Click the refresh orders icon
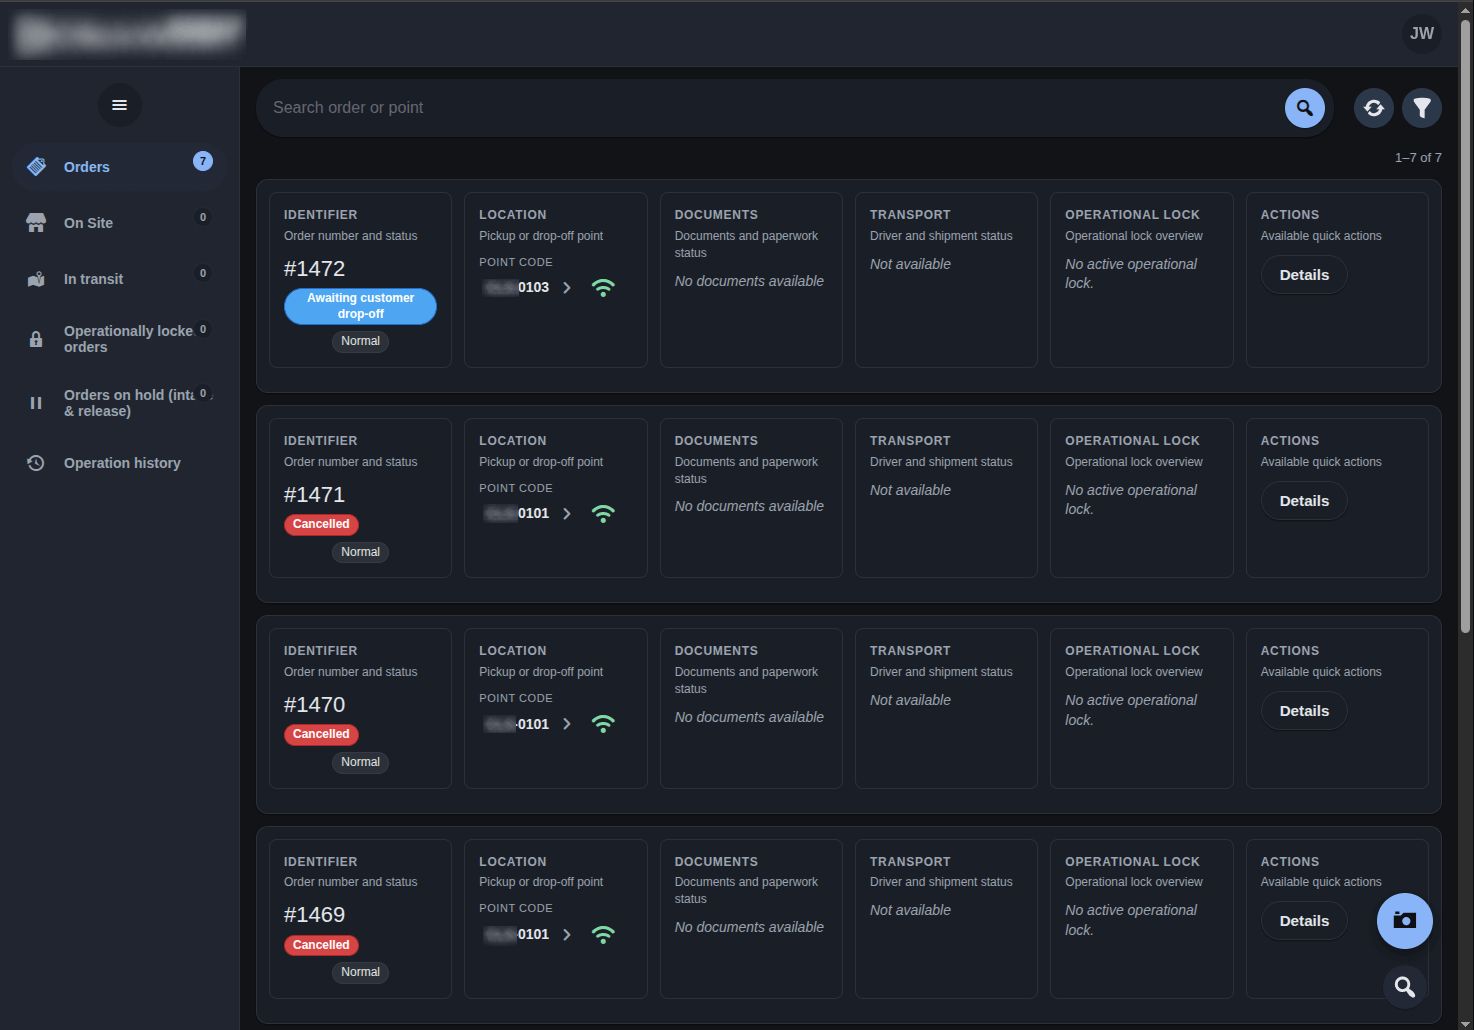Image resolution: width=1474 pixels, height=1030 pixels. point(1373,108)
